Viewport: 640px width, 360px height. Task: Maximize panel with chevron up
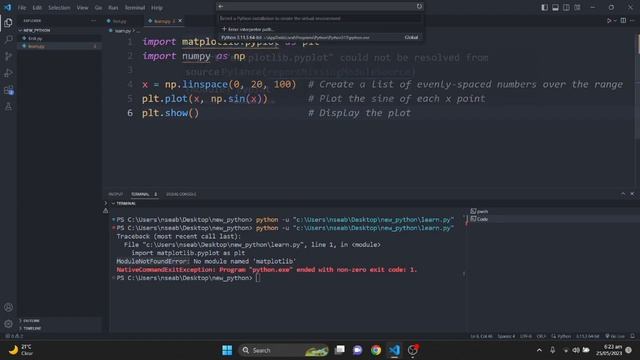click(623, 194)
